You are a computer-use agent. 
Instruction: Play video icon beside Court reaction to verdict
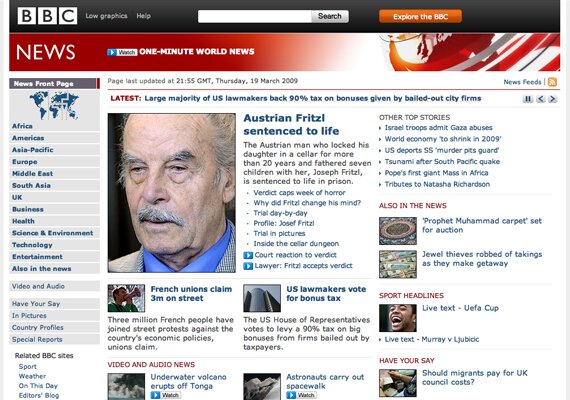(x=248, y=255)
